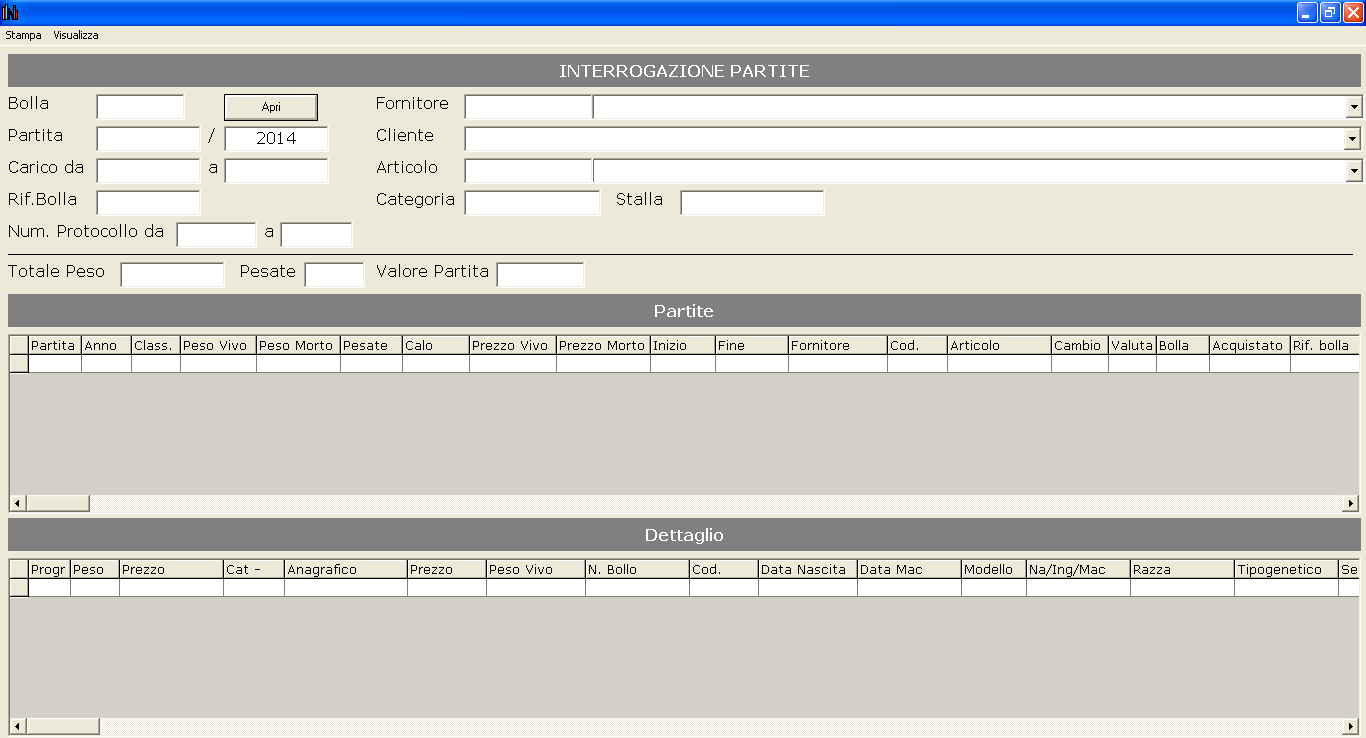Click the Fine column header
Image resolution: width=1366 pixels, height=738 pixels.
click(x=752, y=345)
